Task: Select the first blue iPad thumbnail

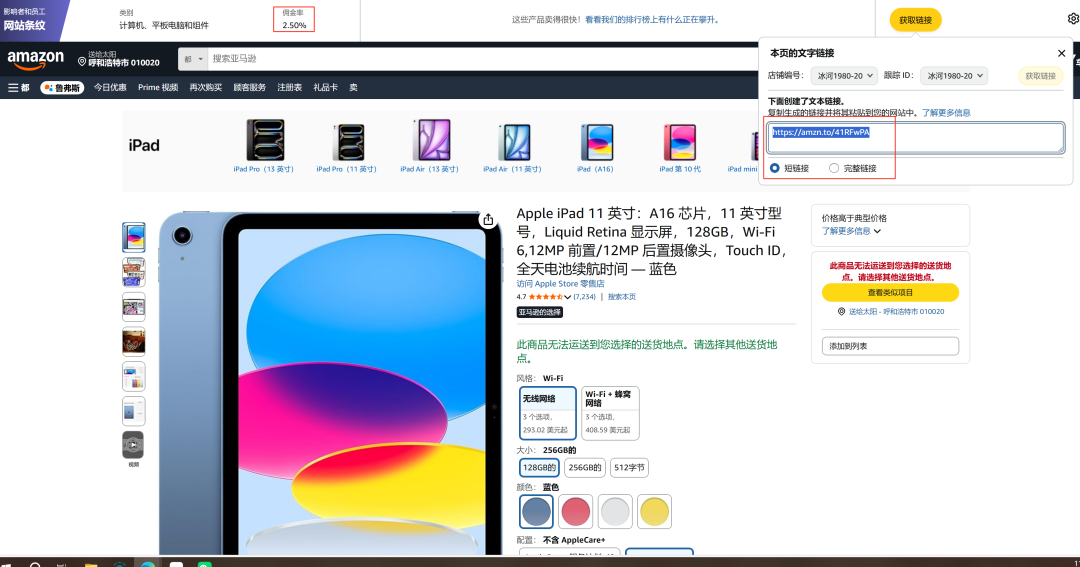Action: click(x=134, y=237)
